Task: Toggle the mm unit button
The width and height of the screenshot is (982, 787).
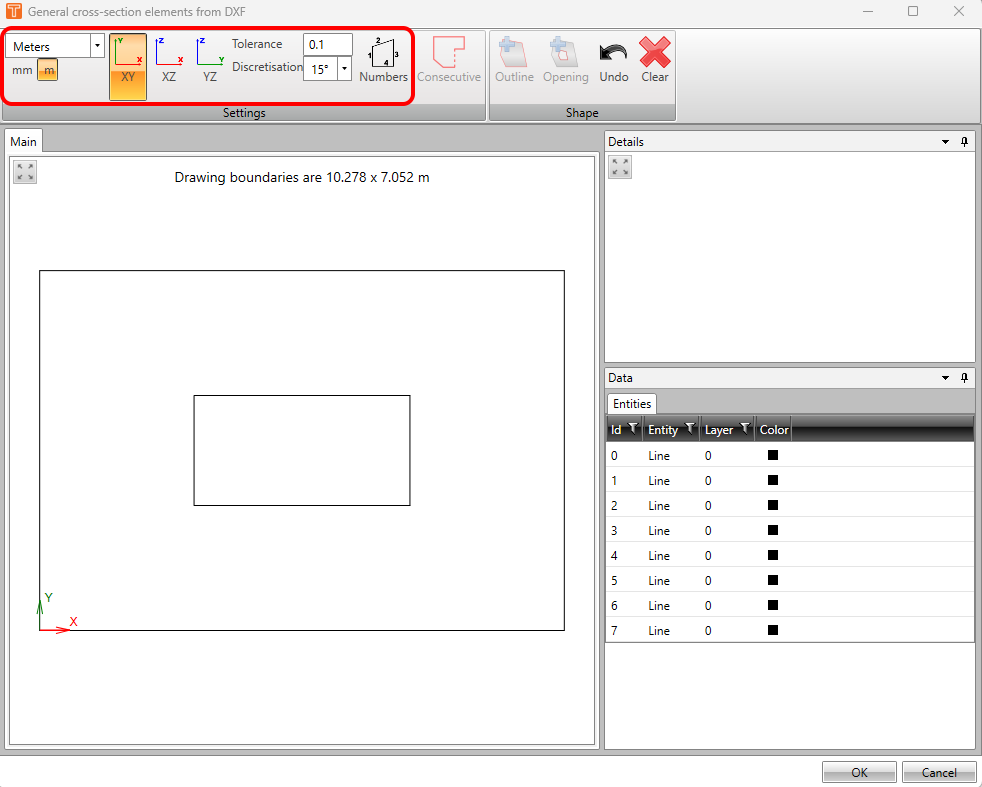Action: pyautogui.click(x=22, y=70)
